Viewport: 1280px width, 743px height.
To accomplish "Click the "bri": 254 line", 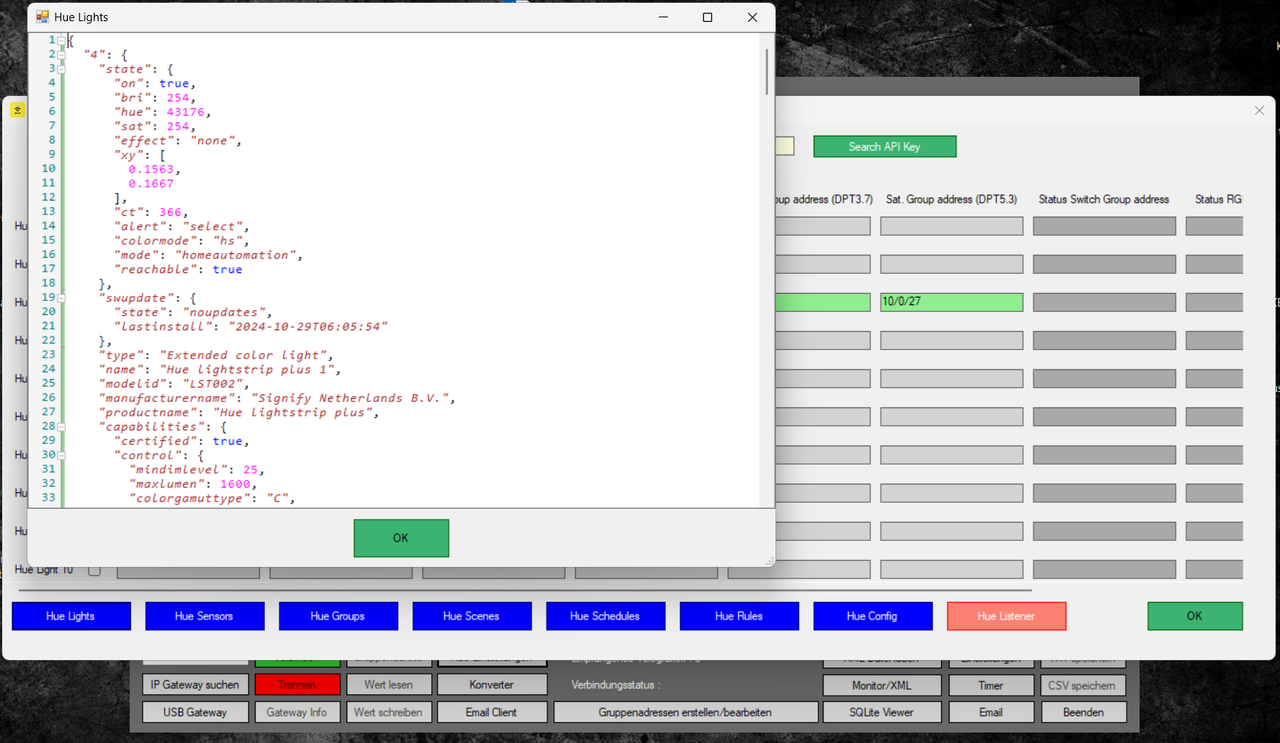I will [x=156, y=98].
